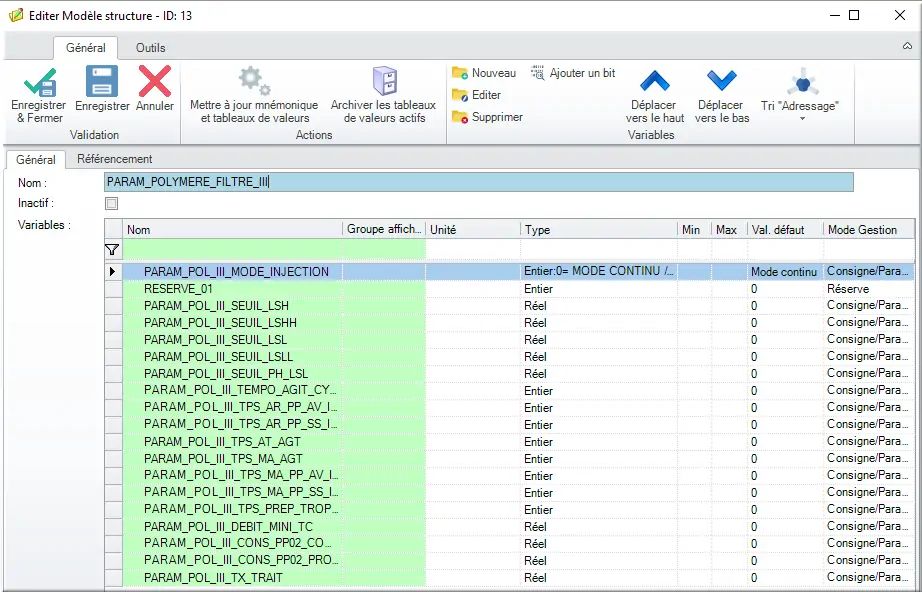Sort by the Nom column header

point(232,229)
